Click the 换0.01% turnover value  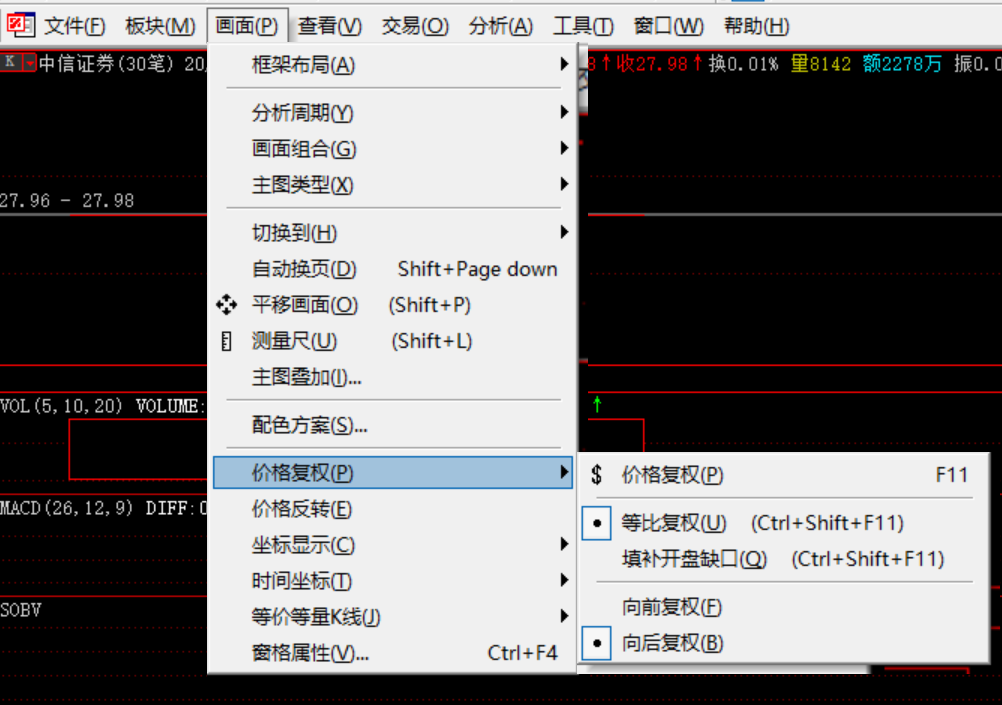click(x=743, y=63)
